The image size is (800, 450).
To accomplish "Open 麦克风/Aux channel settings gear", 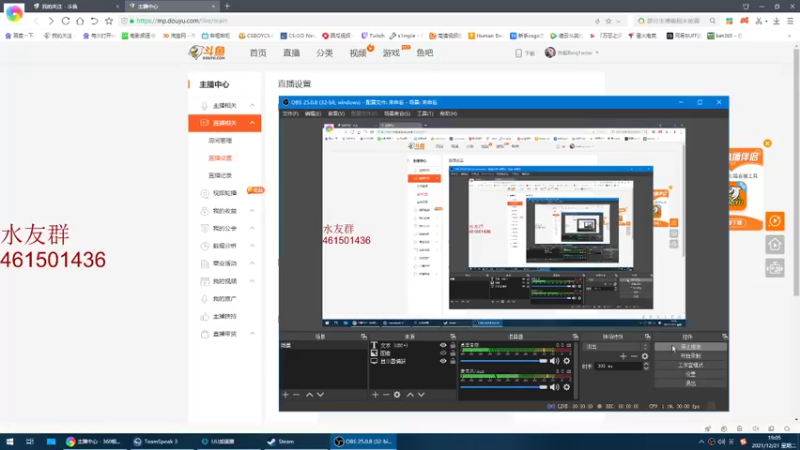I will tap(566, 387).
